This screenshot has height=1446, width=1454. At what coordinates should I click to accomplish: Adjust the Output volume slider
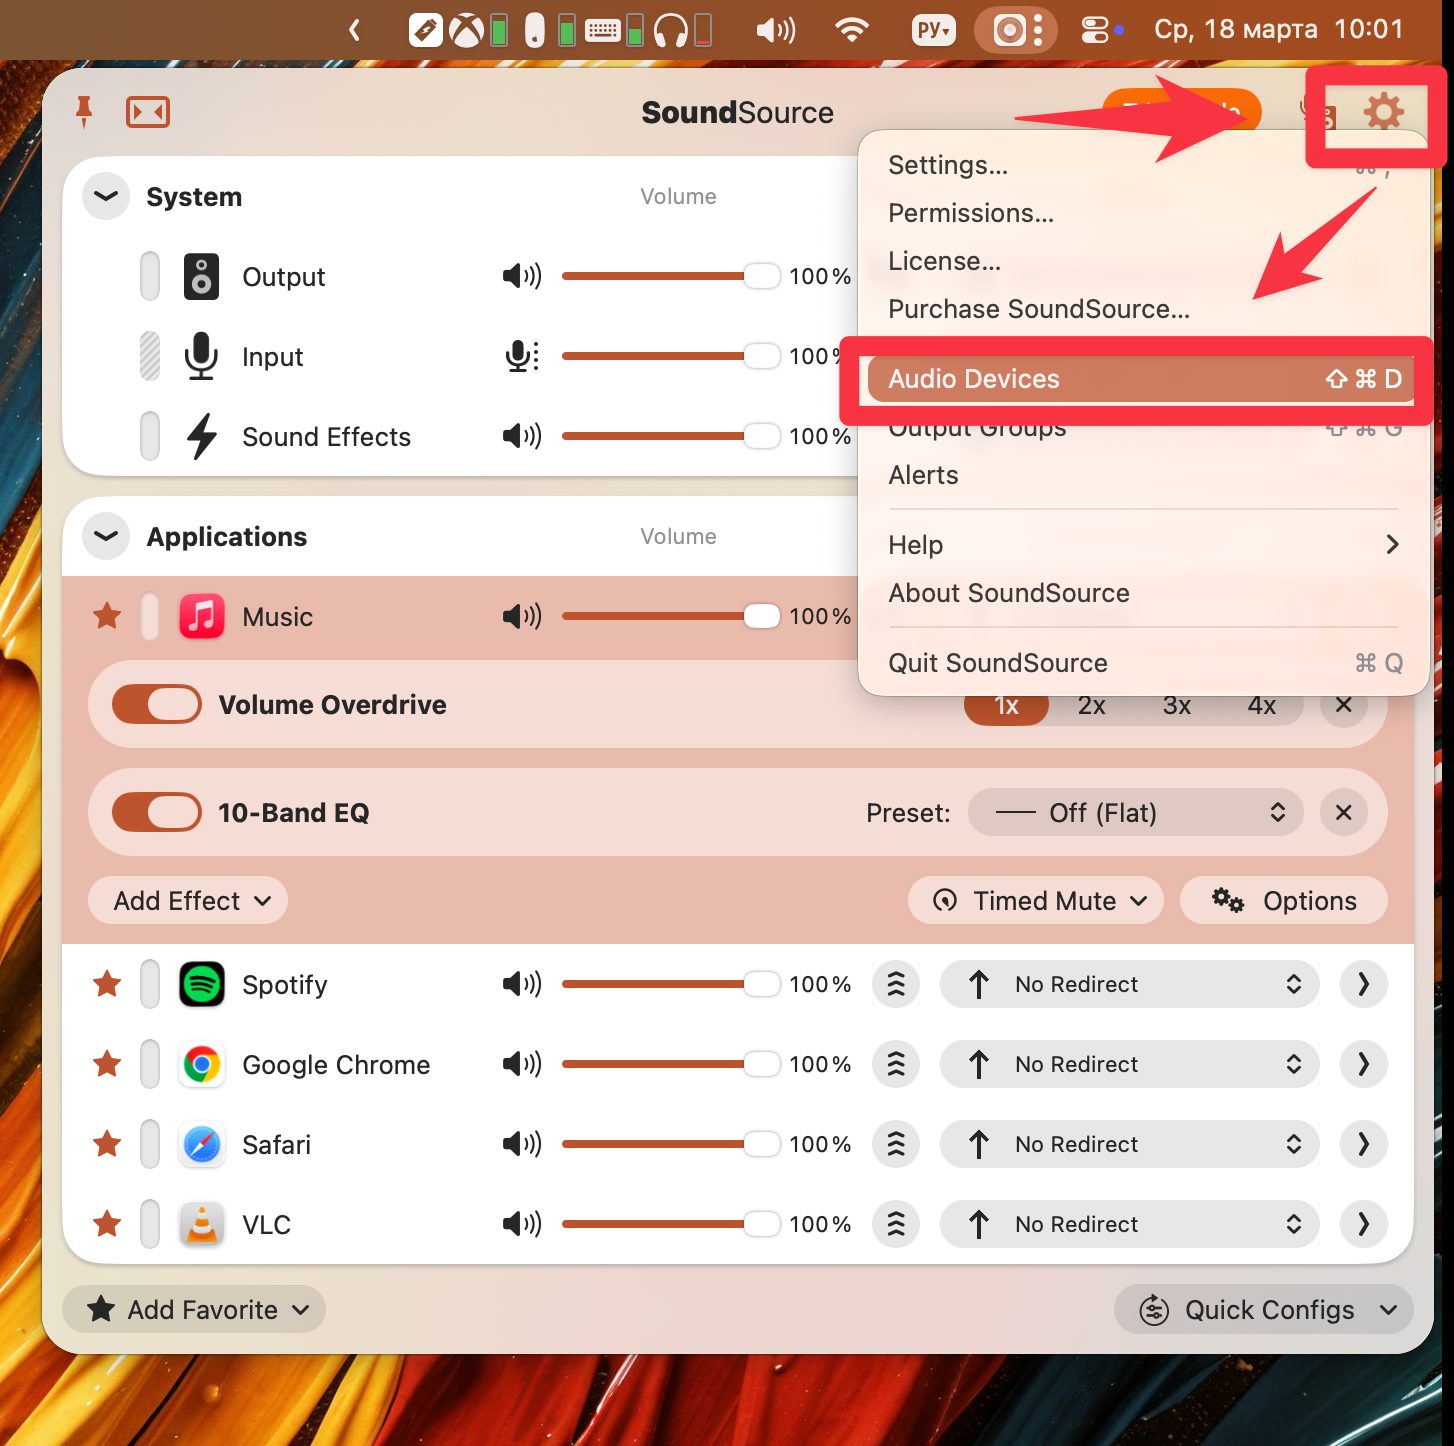coord(671,276)
